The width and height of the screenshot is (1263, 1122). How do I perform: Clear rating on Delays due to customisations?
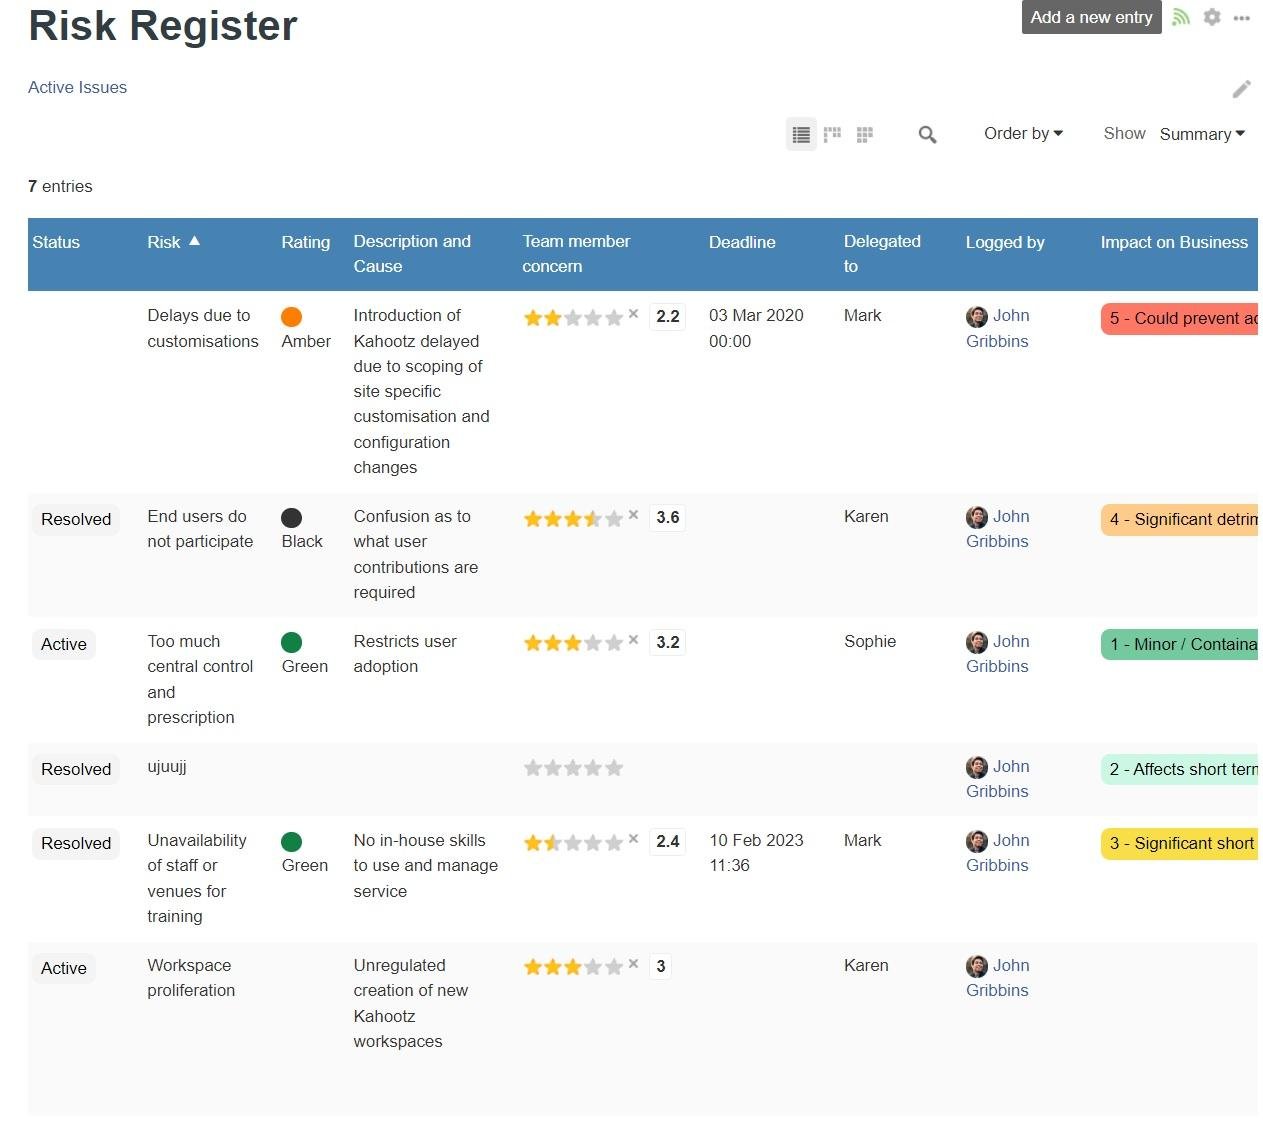coord(633,314)
